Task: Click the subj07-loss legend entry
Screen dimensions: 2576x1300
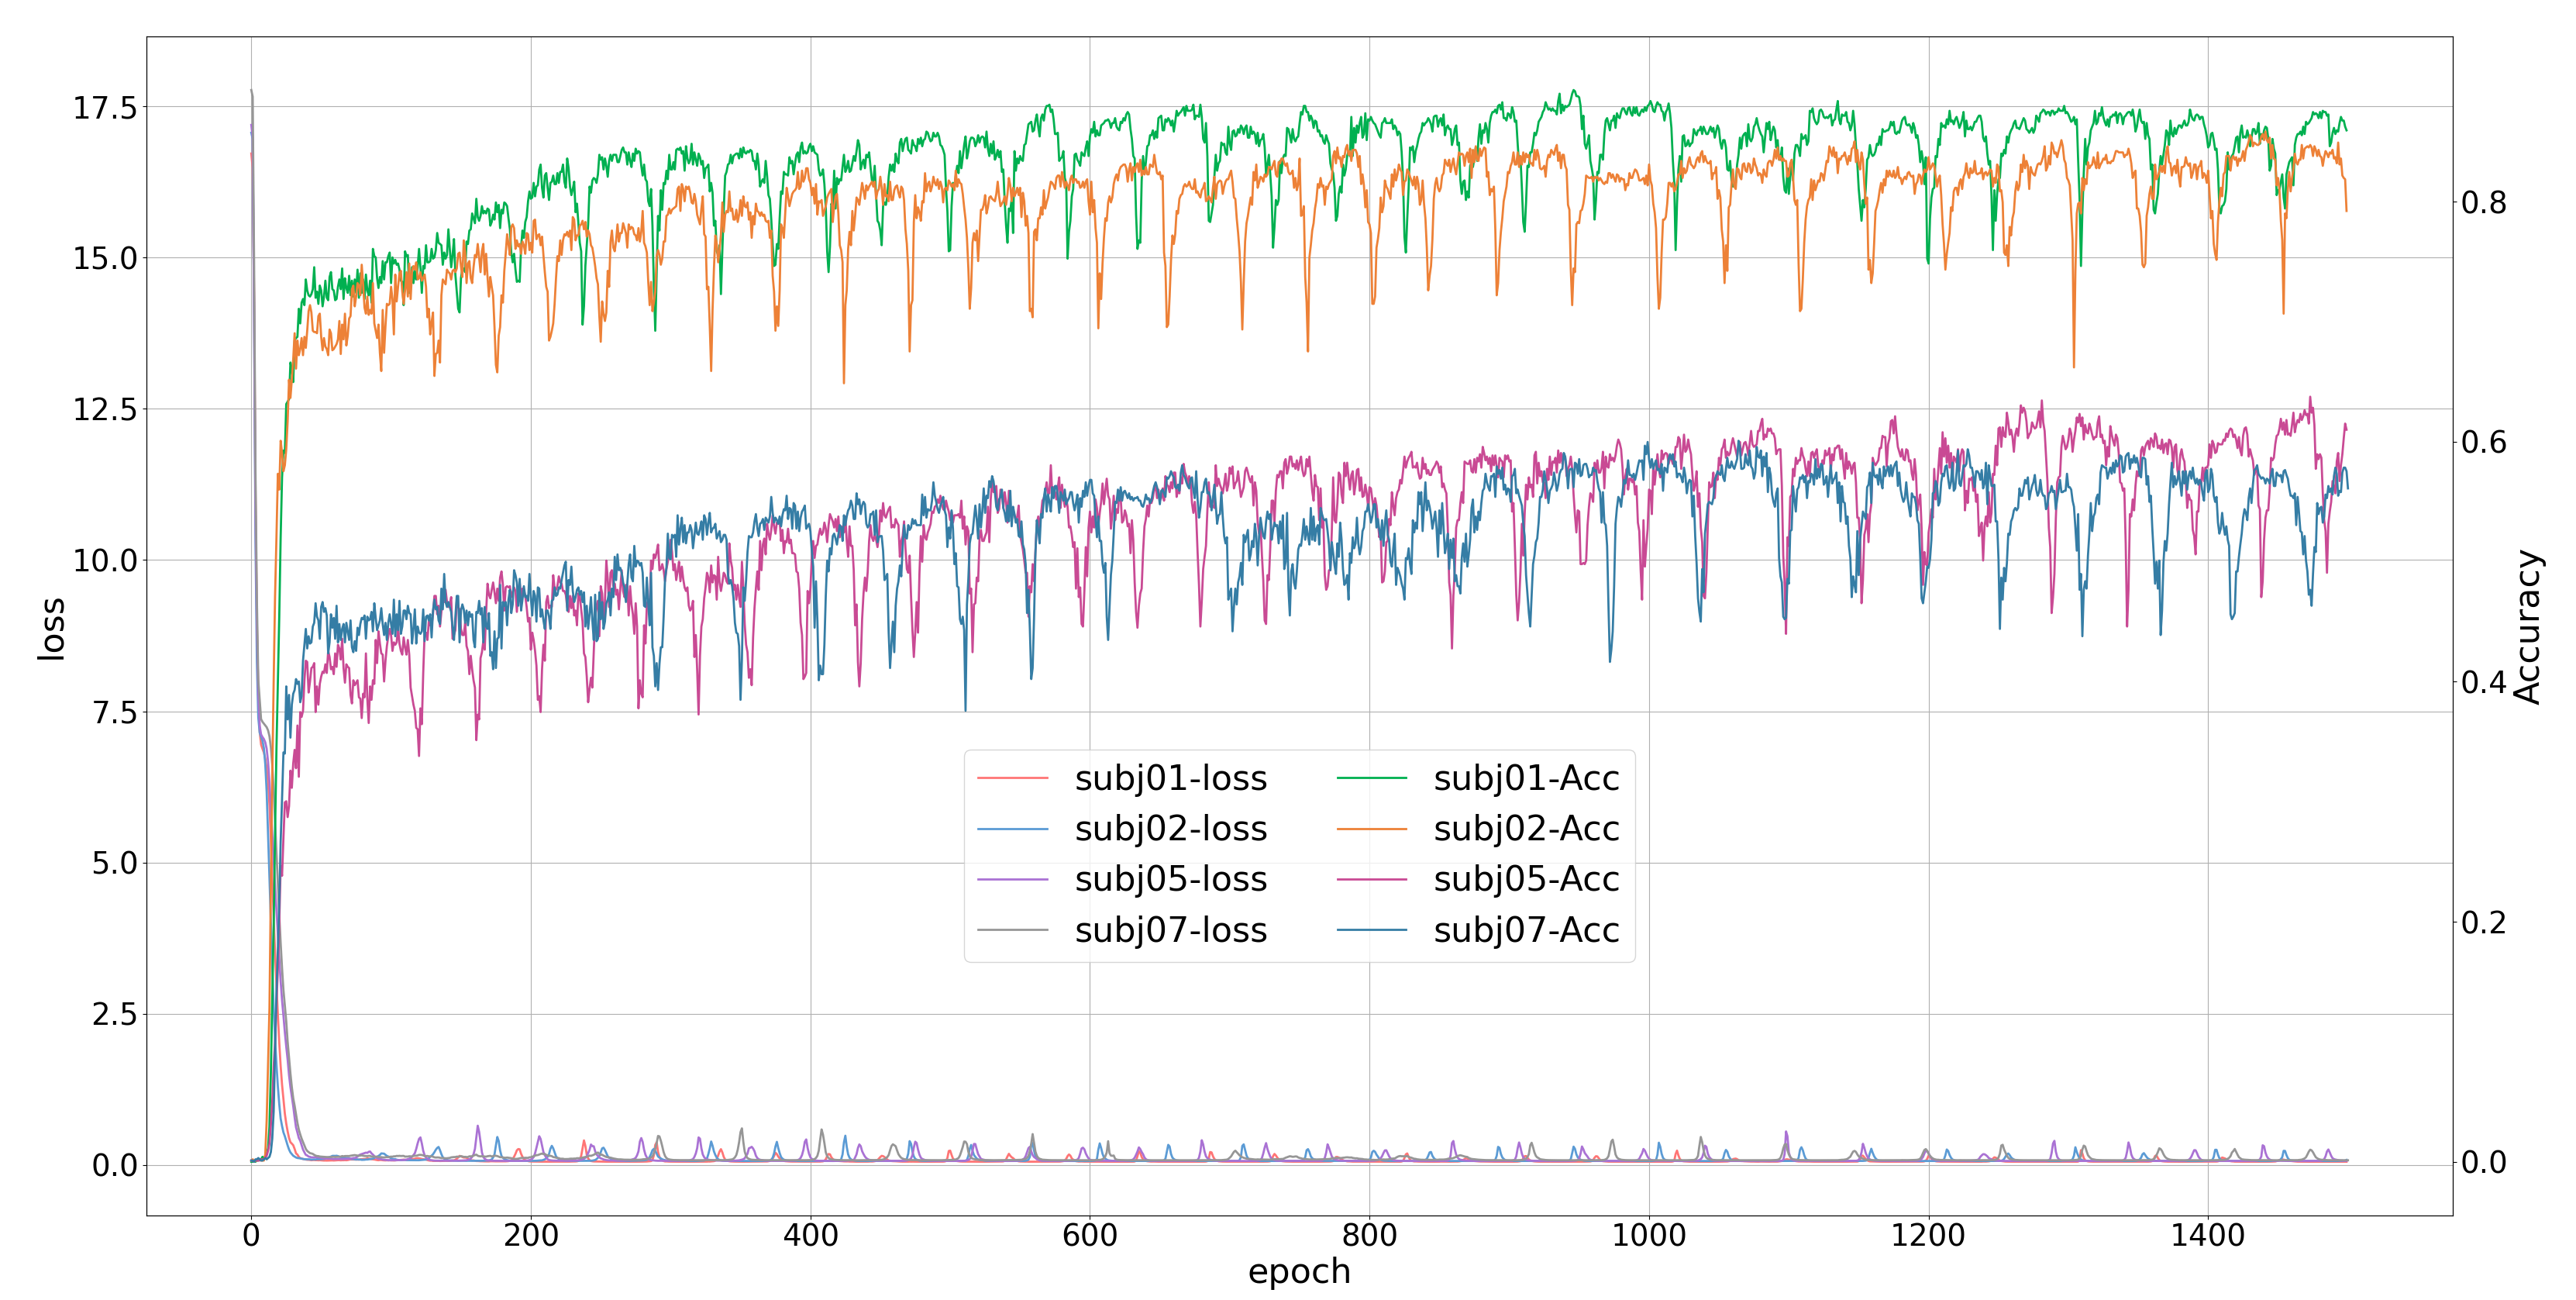Action: [x=1170, y=930]
